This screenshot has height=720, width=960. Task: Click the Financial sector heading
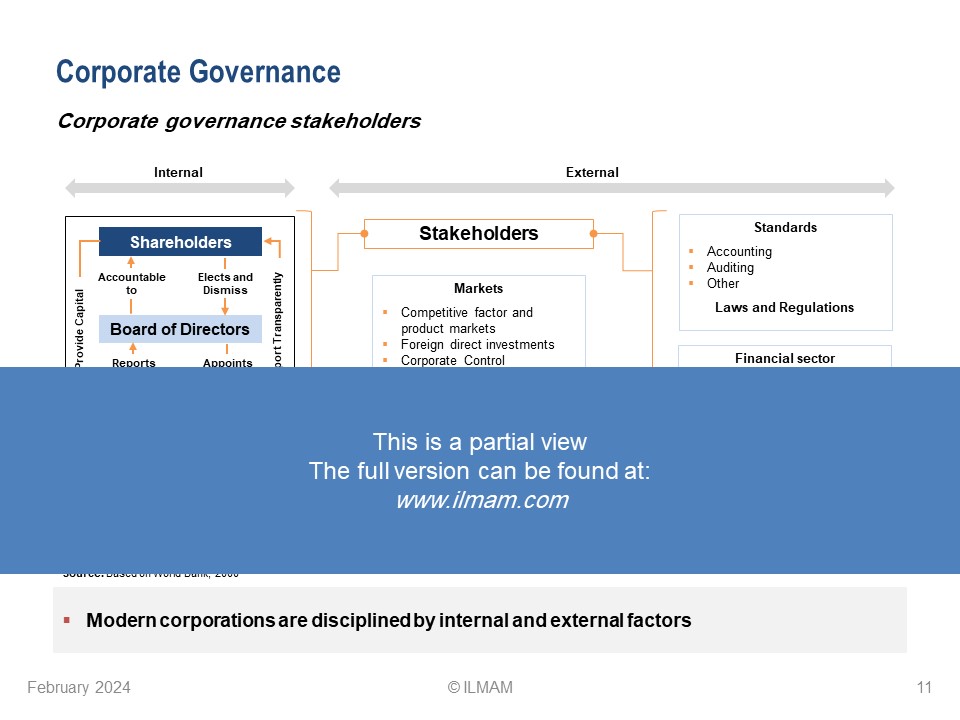pyautogui.click(x=784, y=358)
